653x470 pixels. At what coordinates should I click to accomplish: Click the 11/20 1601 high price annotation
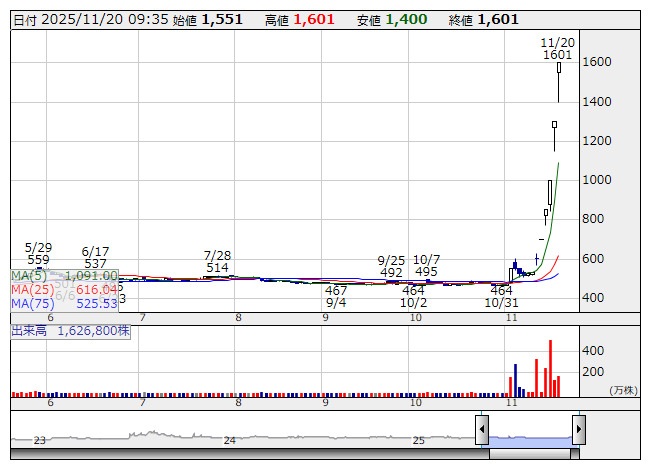[x=557, y=49]
